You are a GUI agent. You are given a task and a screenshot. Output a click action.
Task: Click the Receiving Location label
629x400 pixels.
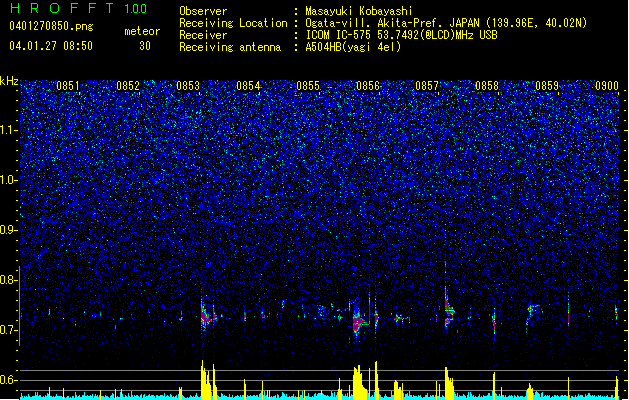click(x=233, y=23)
